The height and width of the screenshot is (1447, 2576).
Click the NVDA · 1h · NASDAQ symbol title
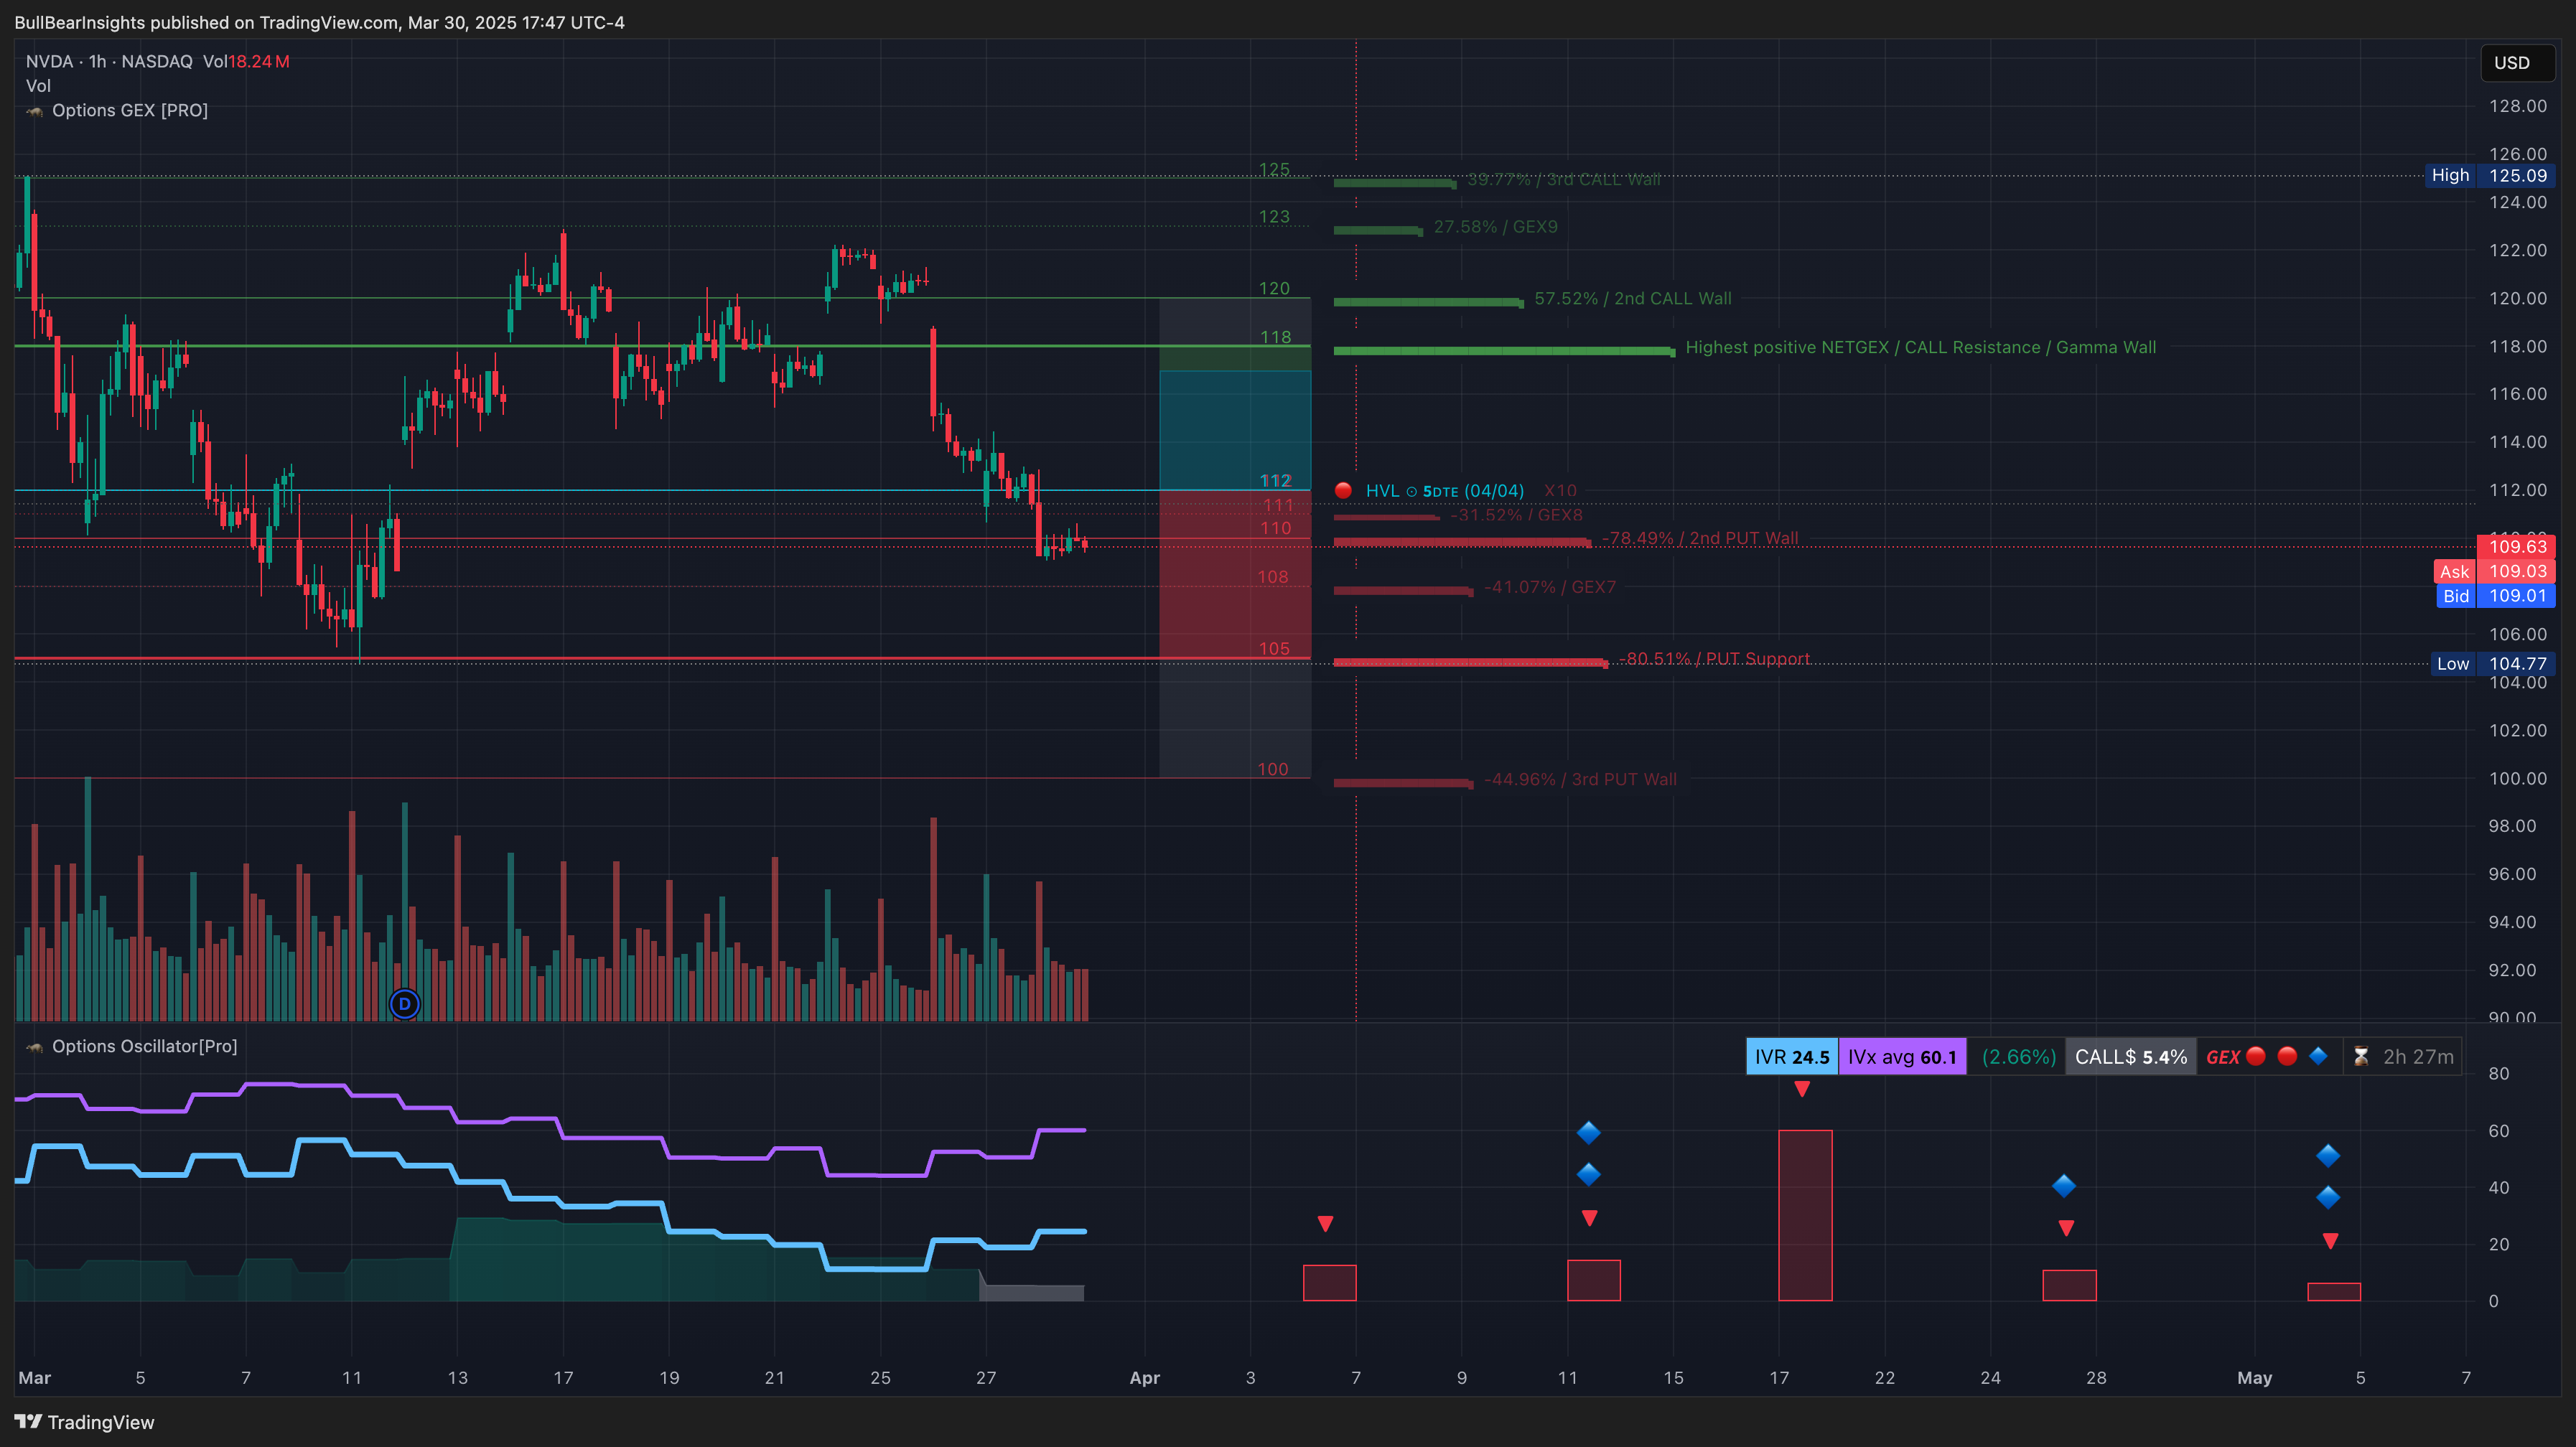click(109, 62)
